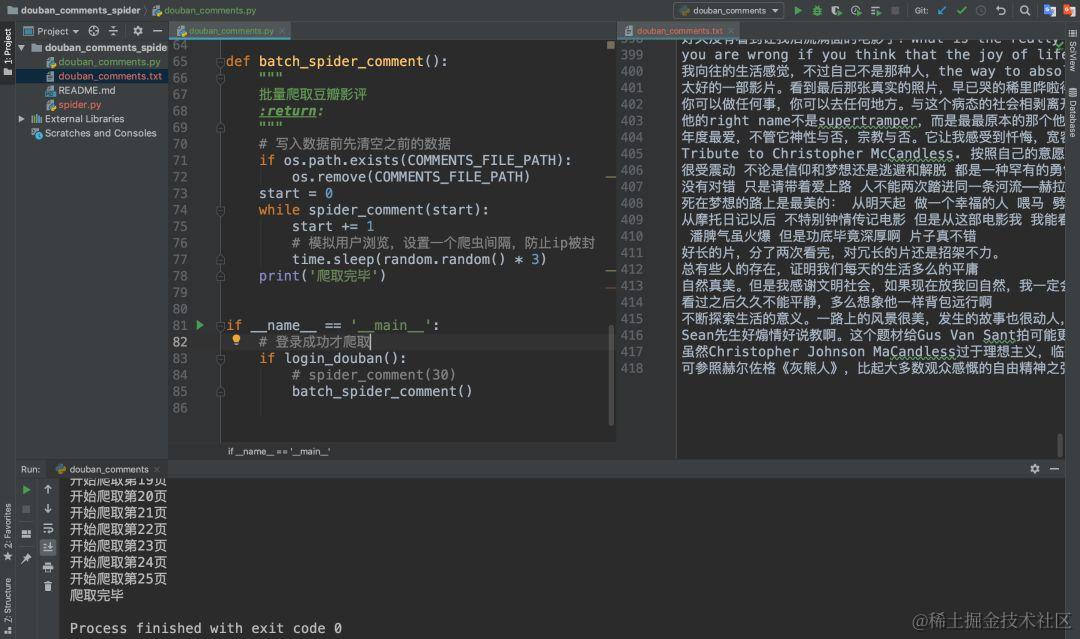Click the red translate plugin icon

point(1068,10)
